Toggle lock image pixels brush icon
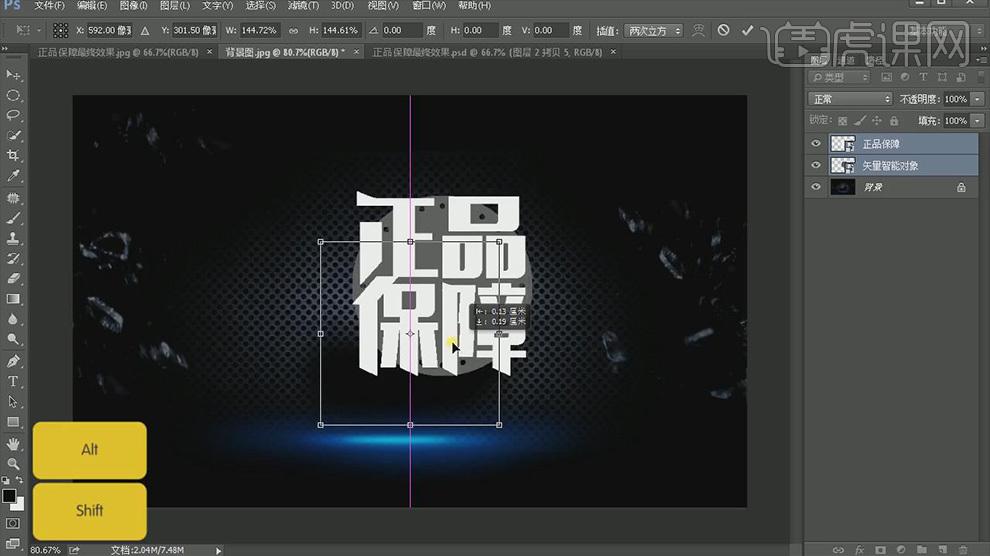Viewport: 990px width, 556px height. click(859, 121)
